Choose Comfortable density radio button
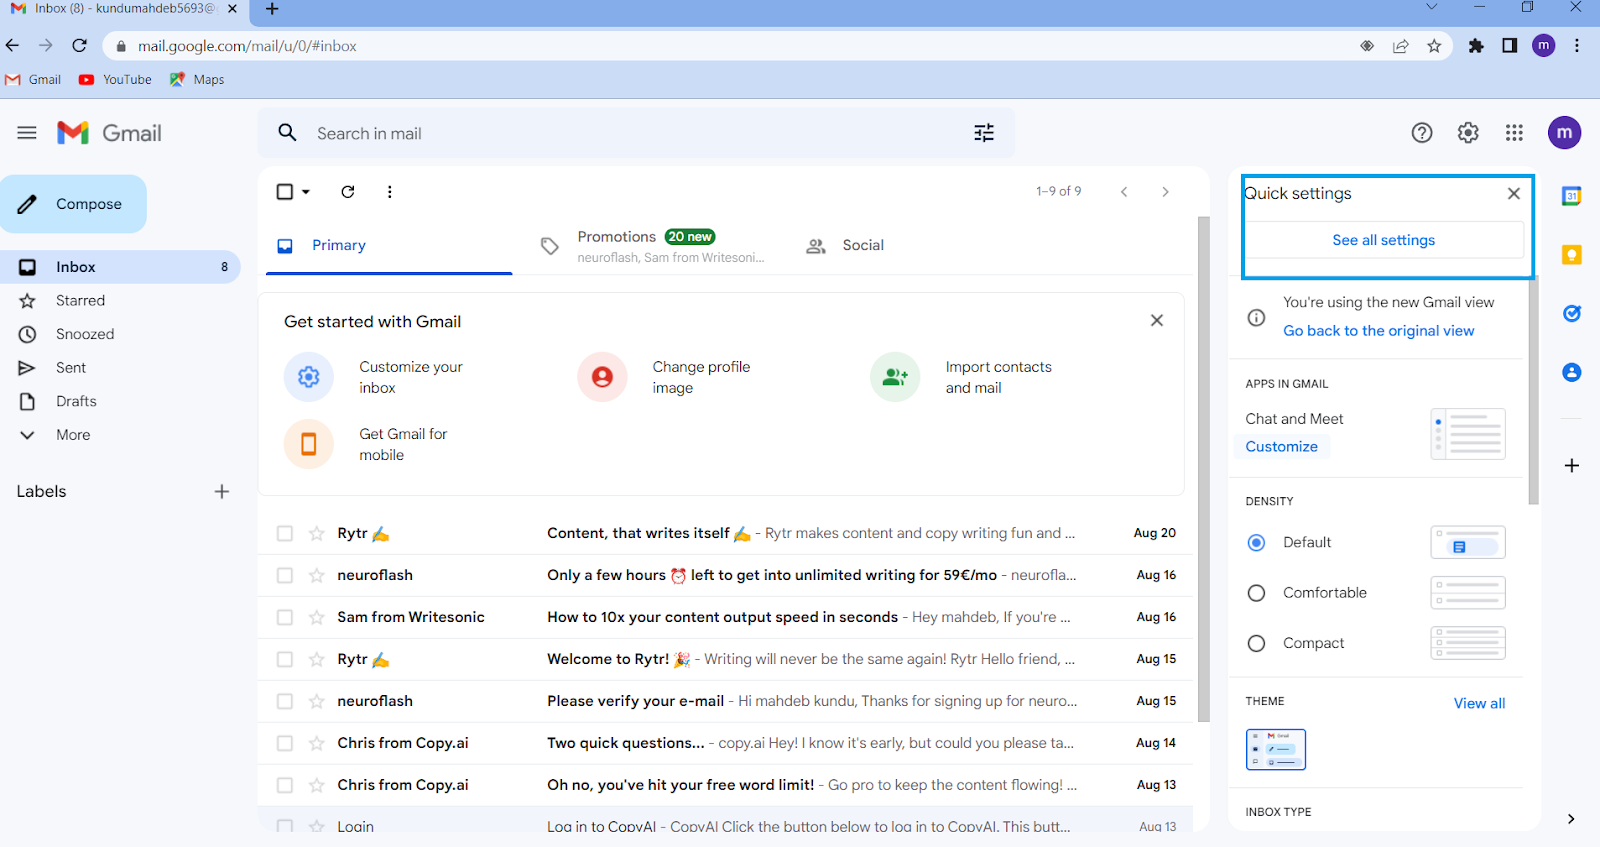 tap(1257, 593)
